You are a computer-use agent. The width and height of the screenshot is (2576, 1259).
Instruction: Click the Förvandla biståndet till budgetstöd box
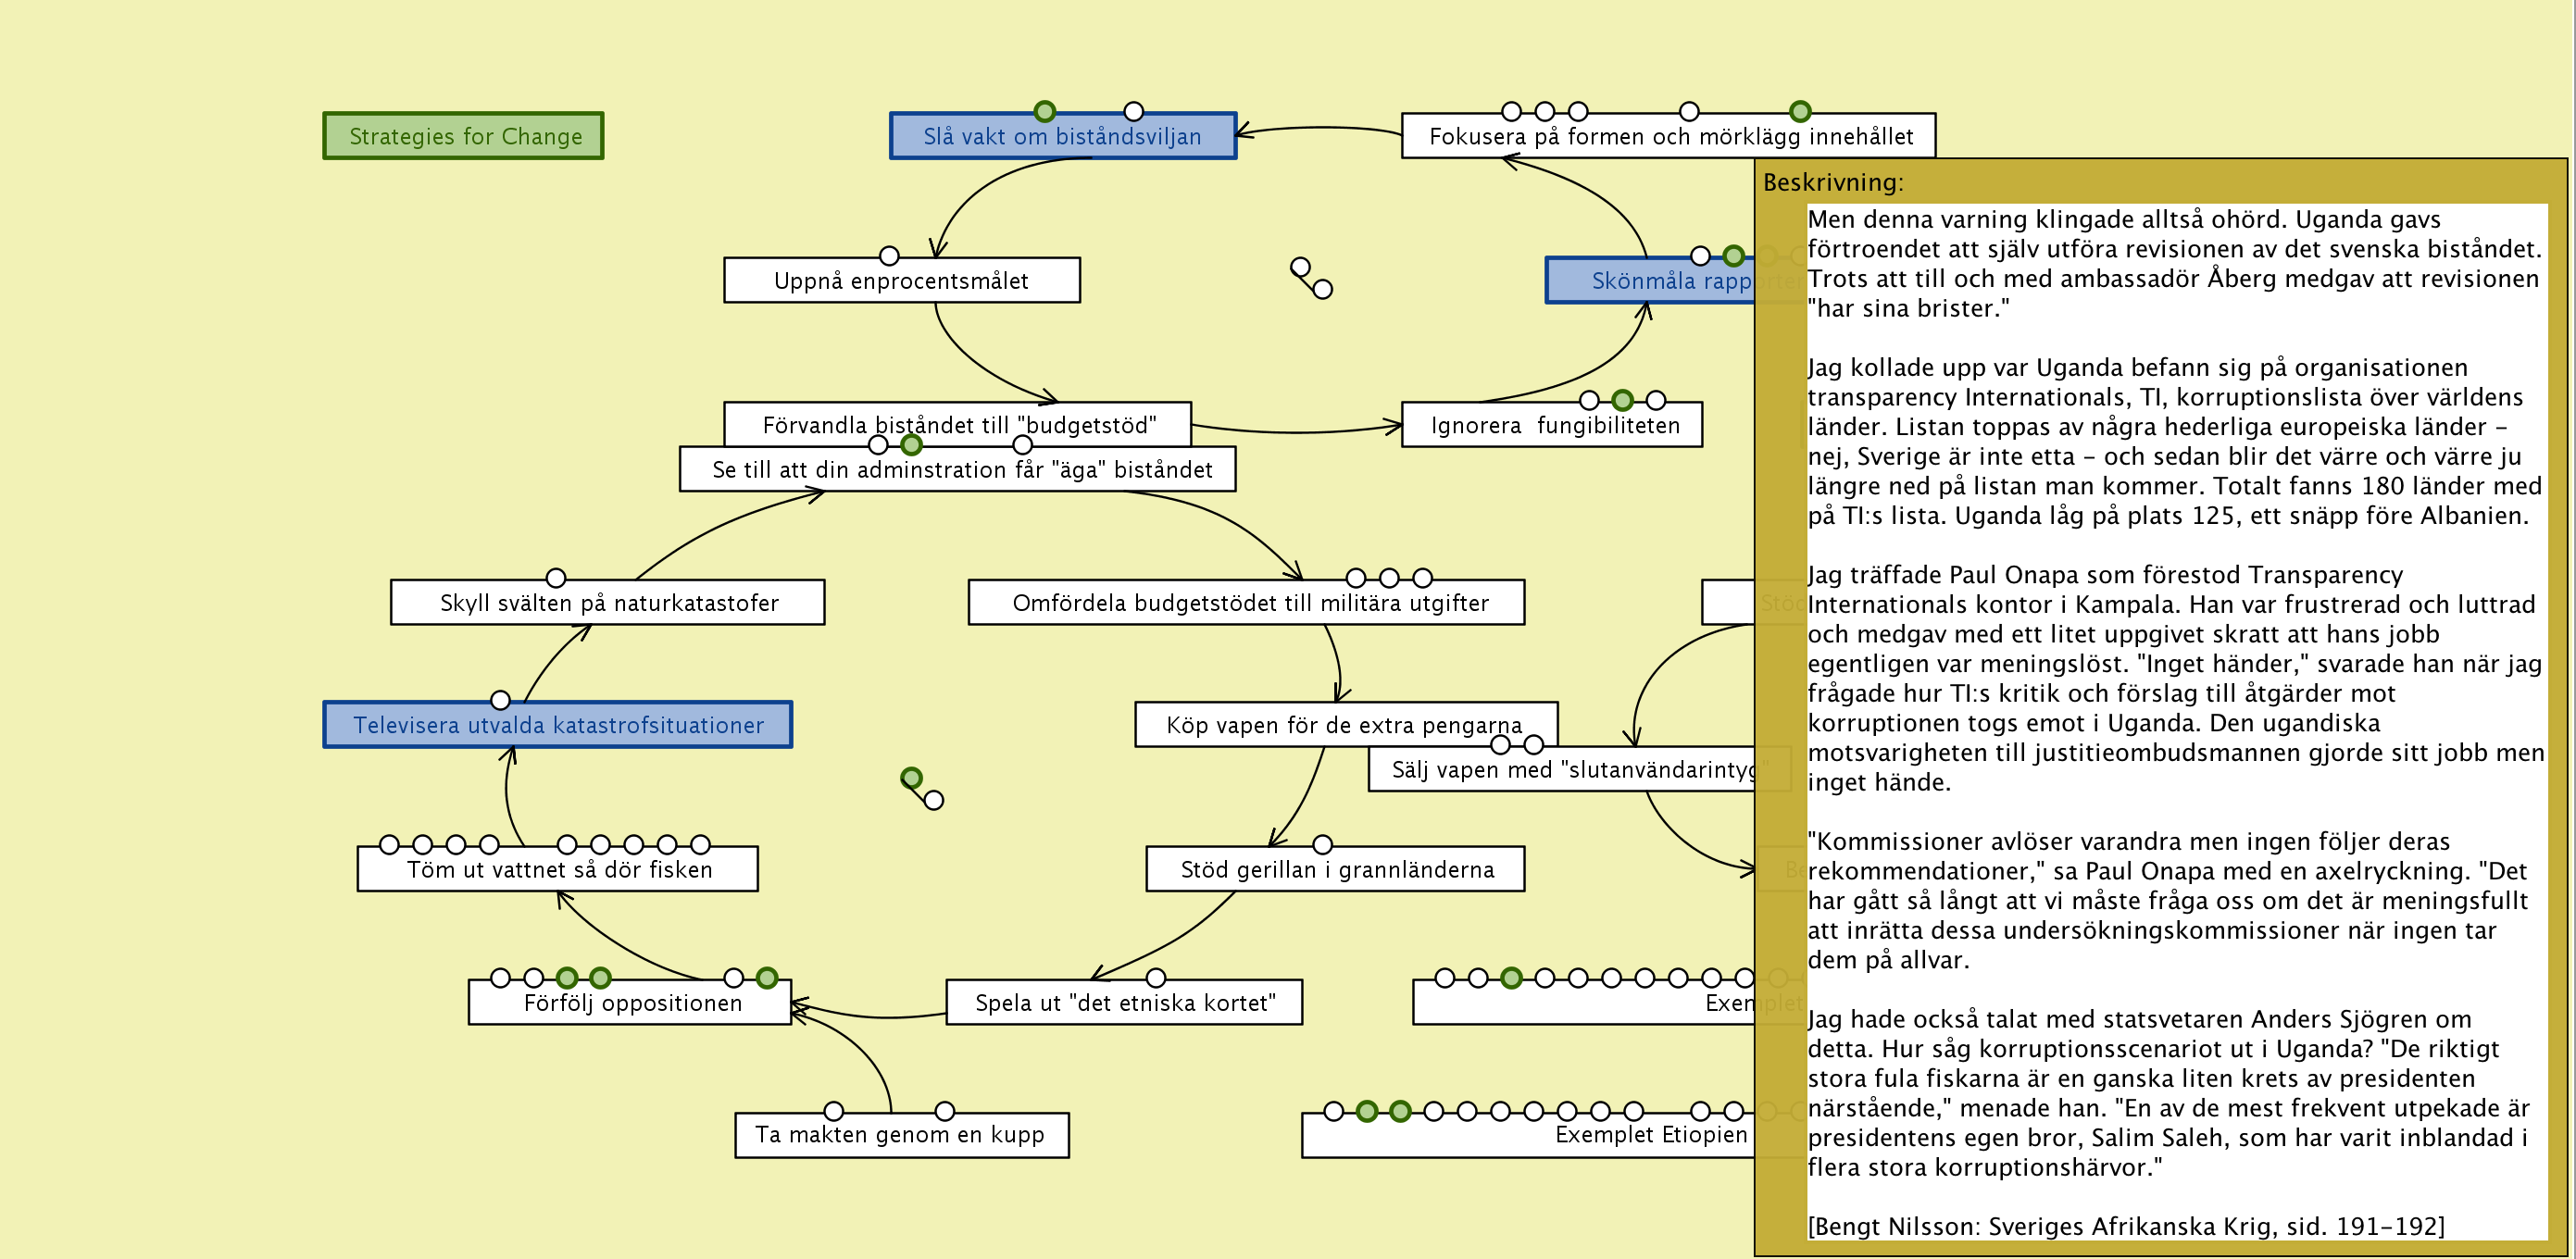pos(957,420)
